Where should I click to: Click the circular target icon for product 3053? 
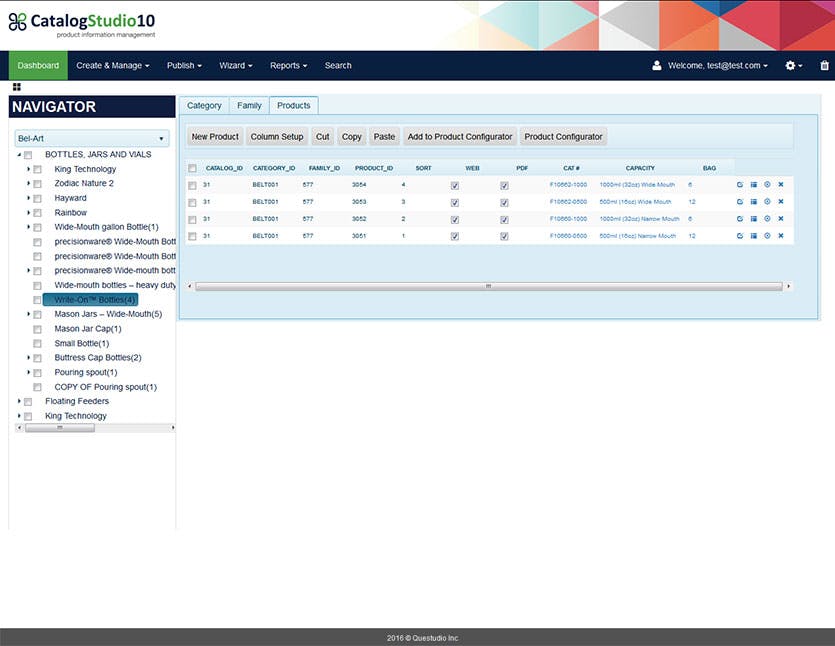tap(767, 201)
